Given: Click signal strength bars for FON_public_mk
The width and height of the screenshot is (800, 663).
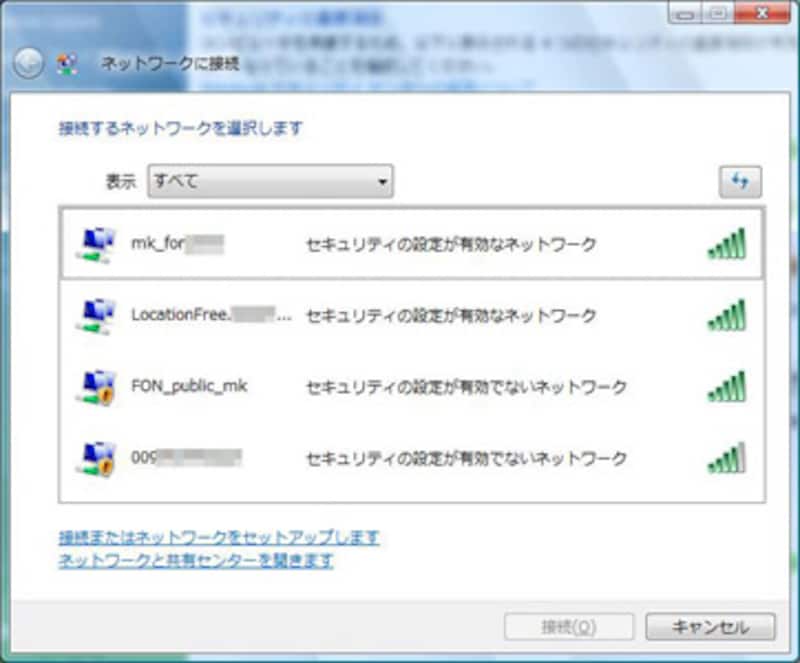Looking at the screenshot, I should [727, 387].
